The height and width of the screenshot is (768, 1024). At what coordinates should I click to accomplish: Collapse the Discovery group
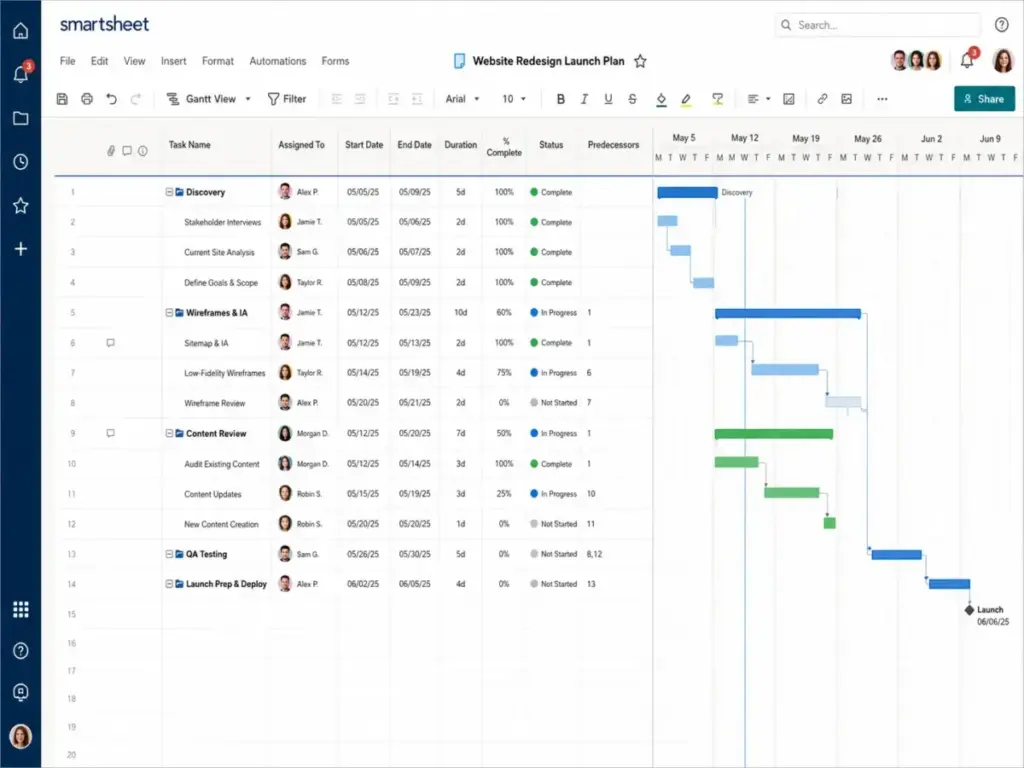pos(169,192)
